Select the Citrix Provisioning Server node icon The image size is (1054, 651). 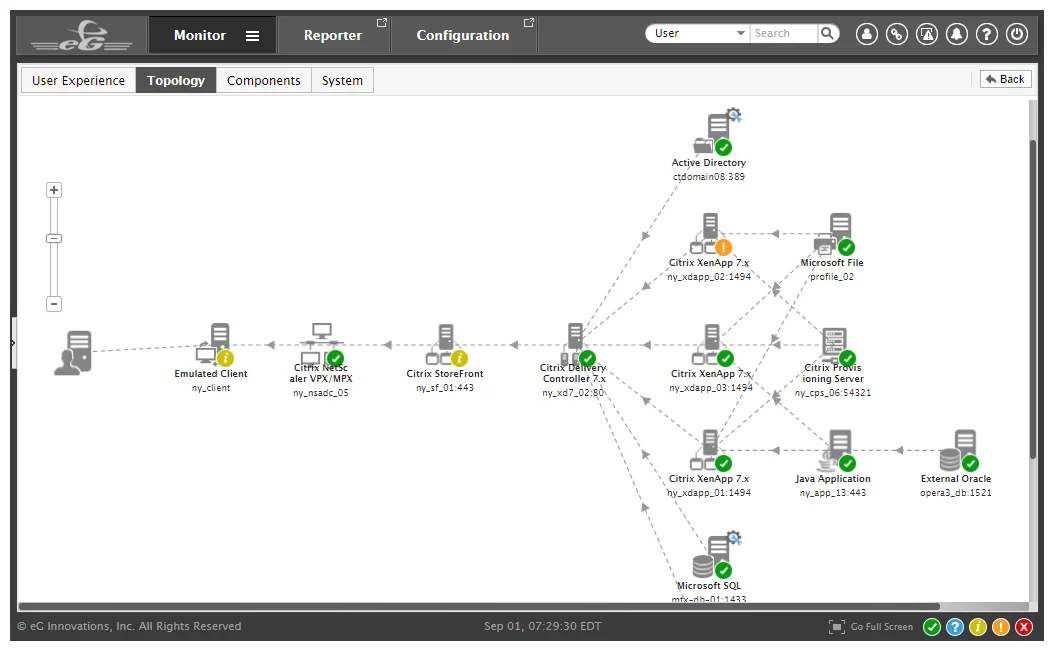(838, 347)
